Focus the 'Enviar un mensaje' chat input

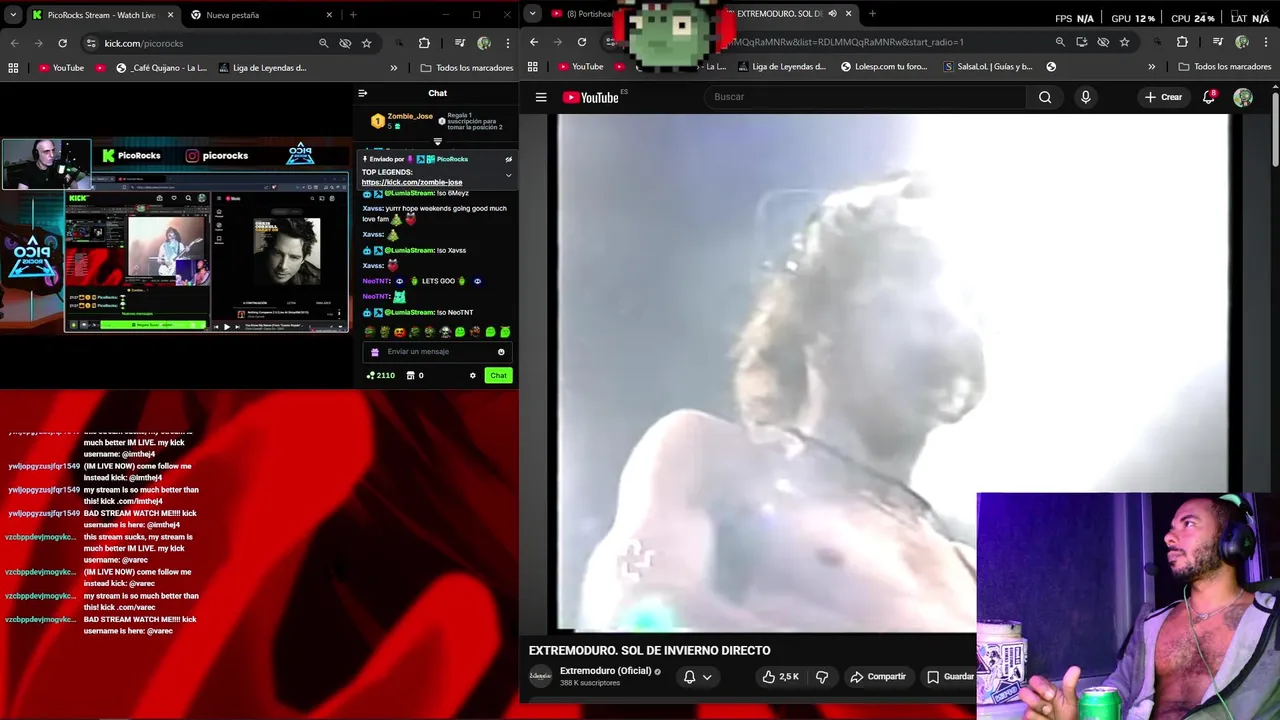438,352
